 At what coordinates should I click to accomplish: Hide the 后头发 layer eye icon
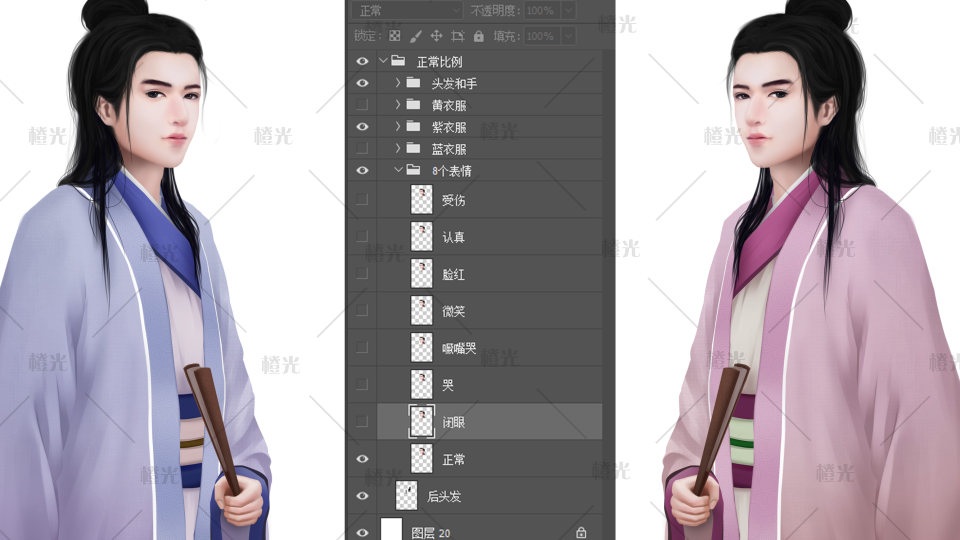[x=362, y=496]
